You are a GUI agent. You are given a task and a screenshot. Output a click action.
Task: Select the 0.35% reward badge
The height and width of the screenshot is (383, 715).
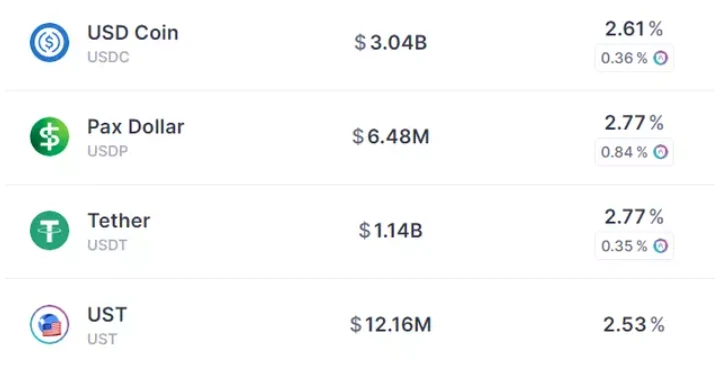coord(634,246)
